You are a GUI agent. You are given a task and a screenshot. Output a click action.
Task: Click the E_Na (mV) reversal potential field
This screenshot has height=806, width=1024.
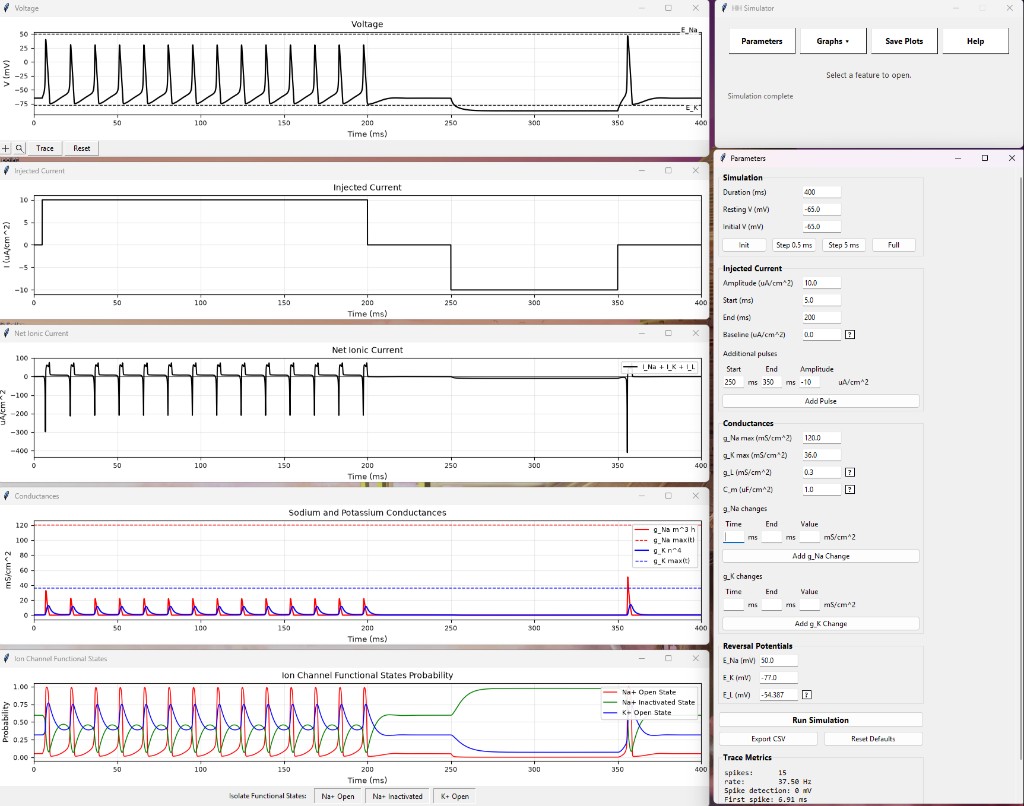[778, 660]
